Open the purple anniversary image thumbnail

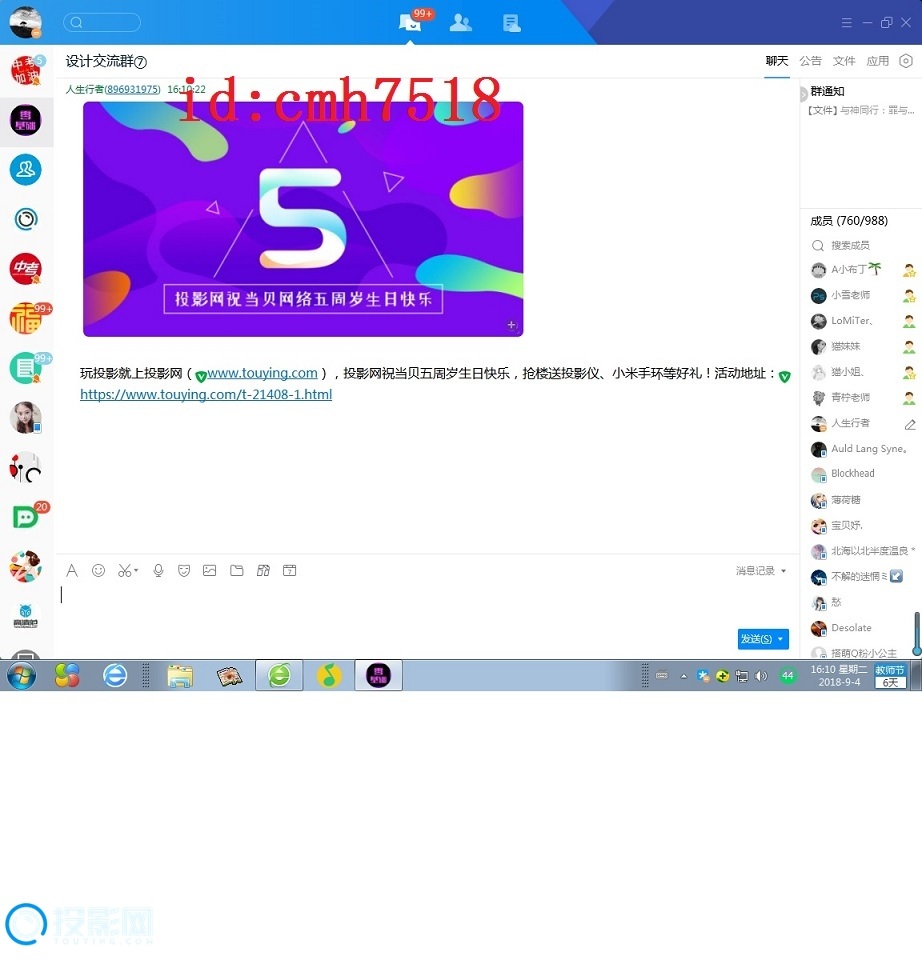pyautogui.click(x=303, y=219)
